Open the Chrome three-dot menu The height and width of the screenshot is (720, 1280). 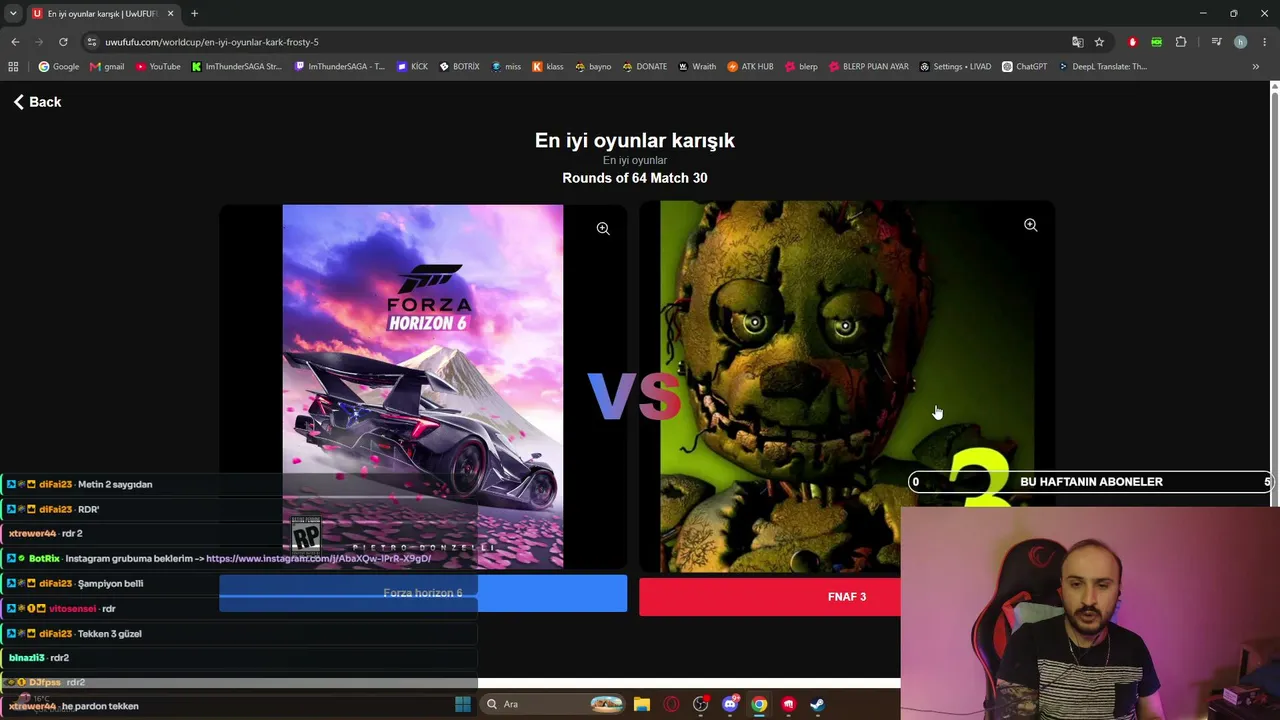(1264, 42)
